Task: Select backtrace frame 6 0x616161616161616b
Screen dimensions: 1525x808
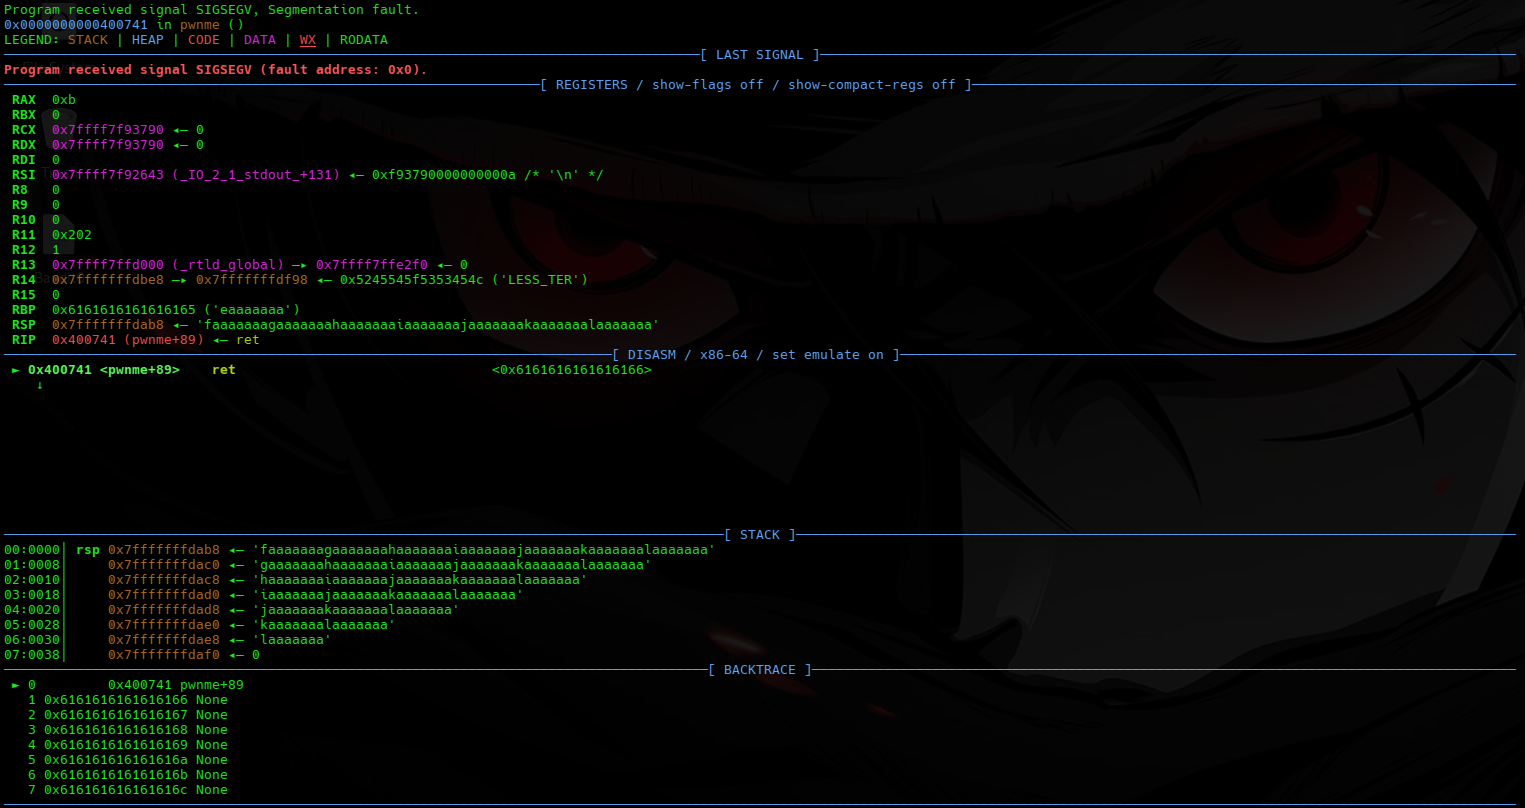Action: pyautogui.click(x=128, y=775)
